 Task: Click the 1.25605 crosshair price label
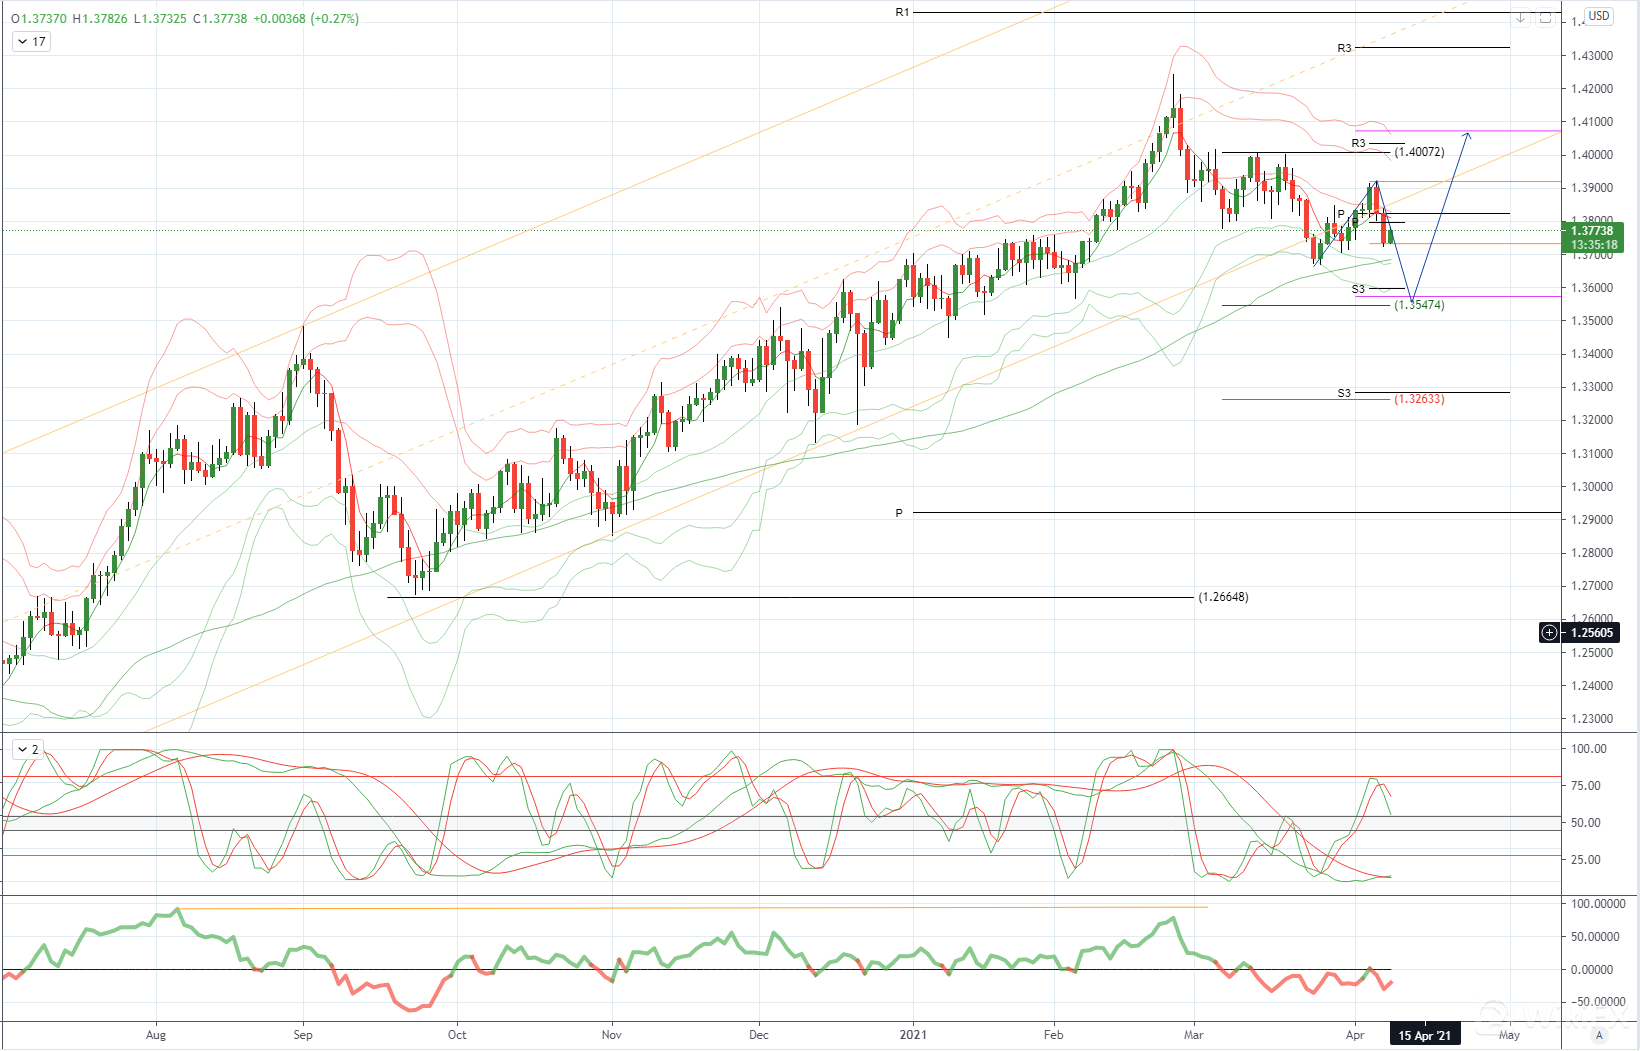pyautogui.click(x=1591, y=632)
